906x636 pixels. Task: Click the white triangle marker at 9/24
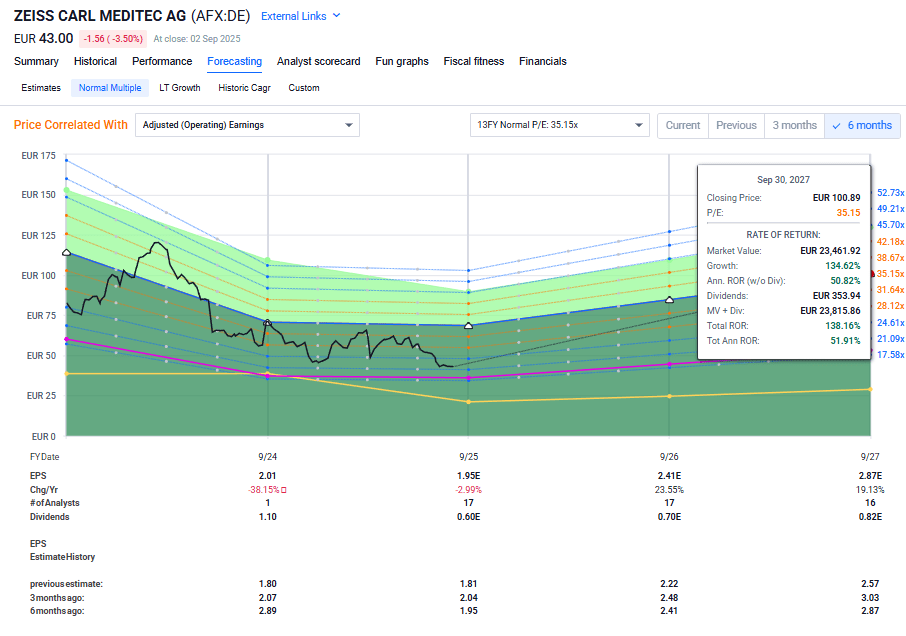tap(267, 323)
